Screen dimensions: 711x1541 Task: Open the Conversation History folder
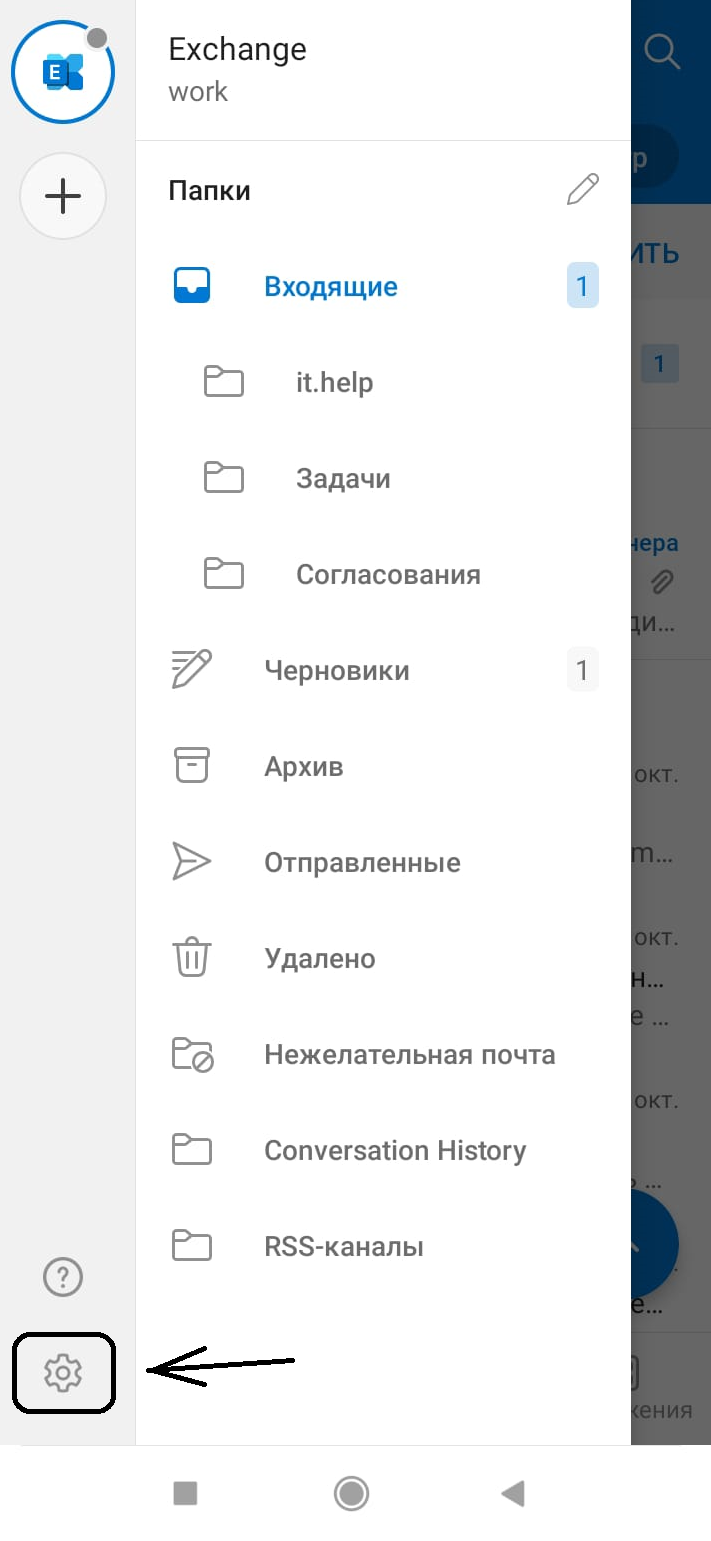pos(394,1151)
